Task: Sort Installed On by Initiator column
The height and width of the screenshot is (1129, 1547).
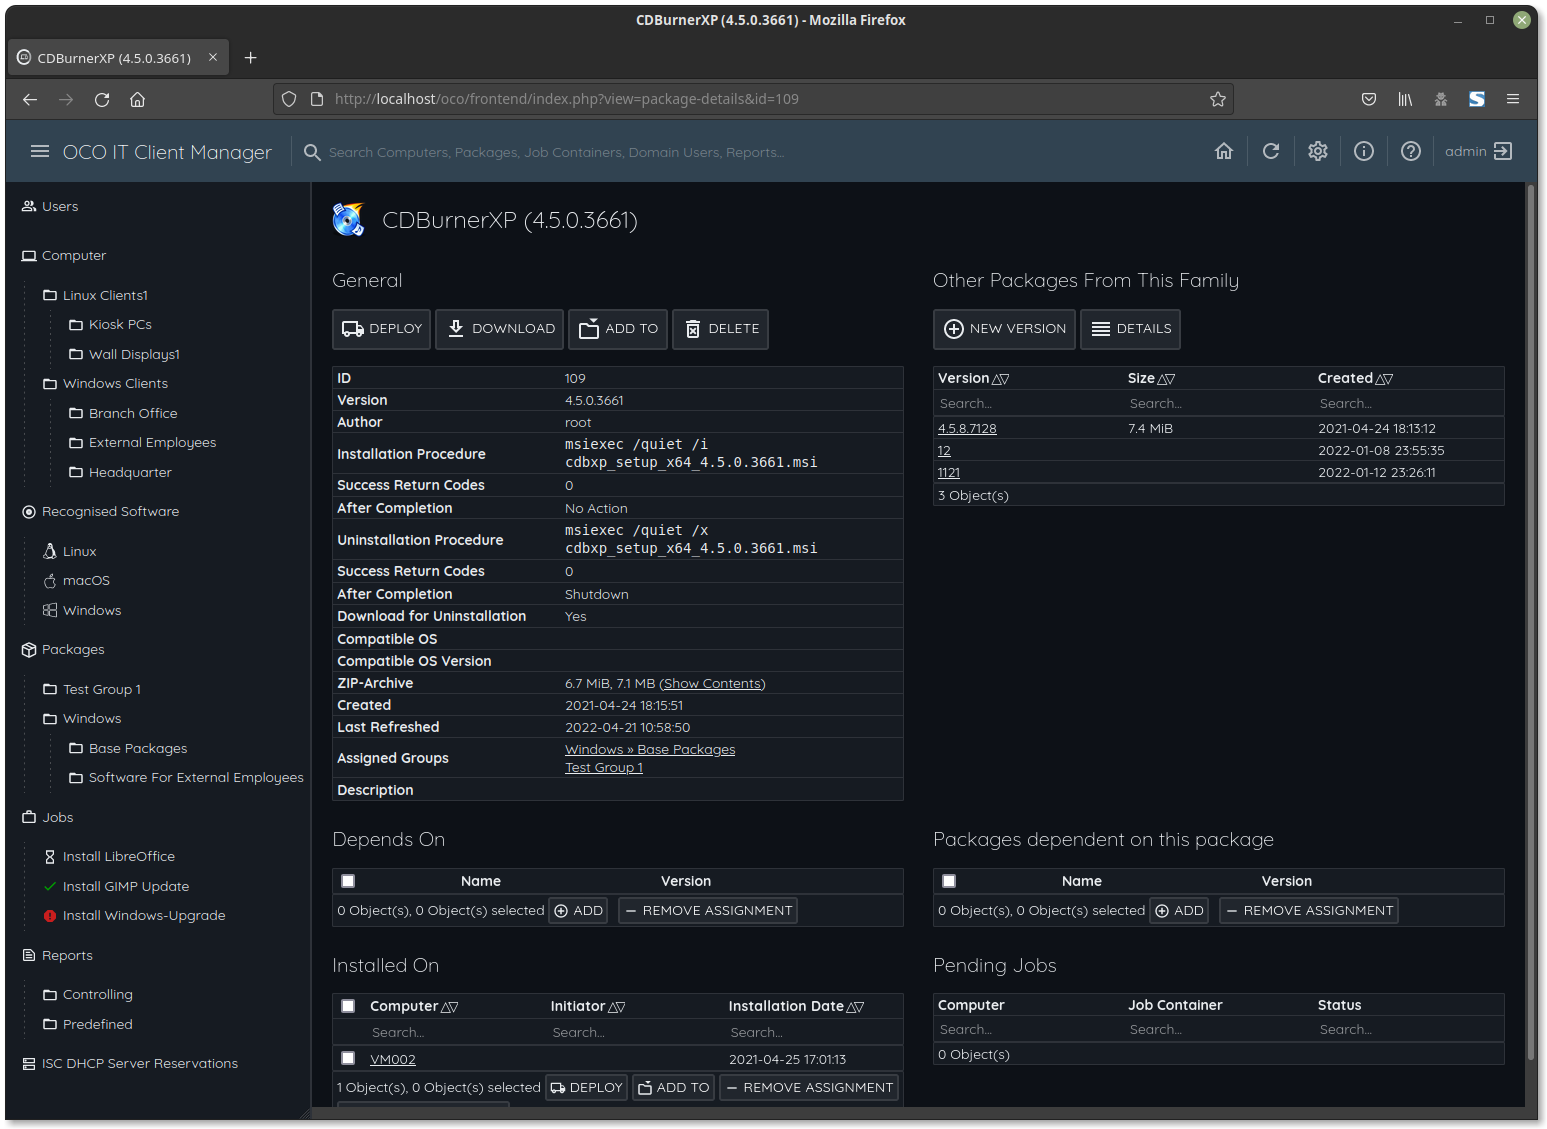Action: 588,1006
